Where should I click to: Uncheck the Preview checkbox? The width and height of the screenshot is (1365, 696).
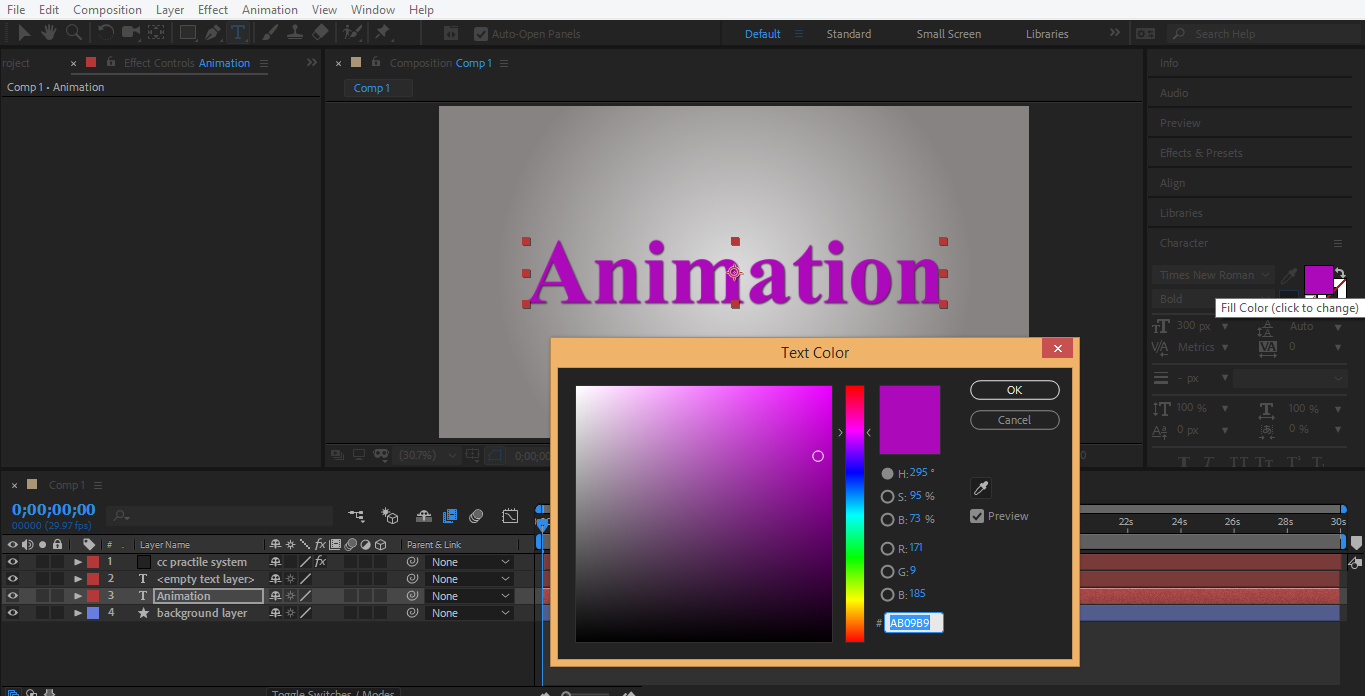(977, 516)
